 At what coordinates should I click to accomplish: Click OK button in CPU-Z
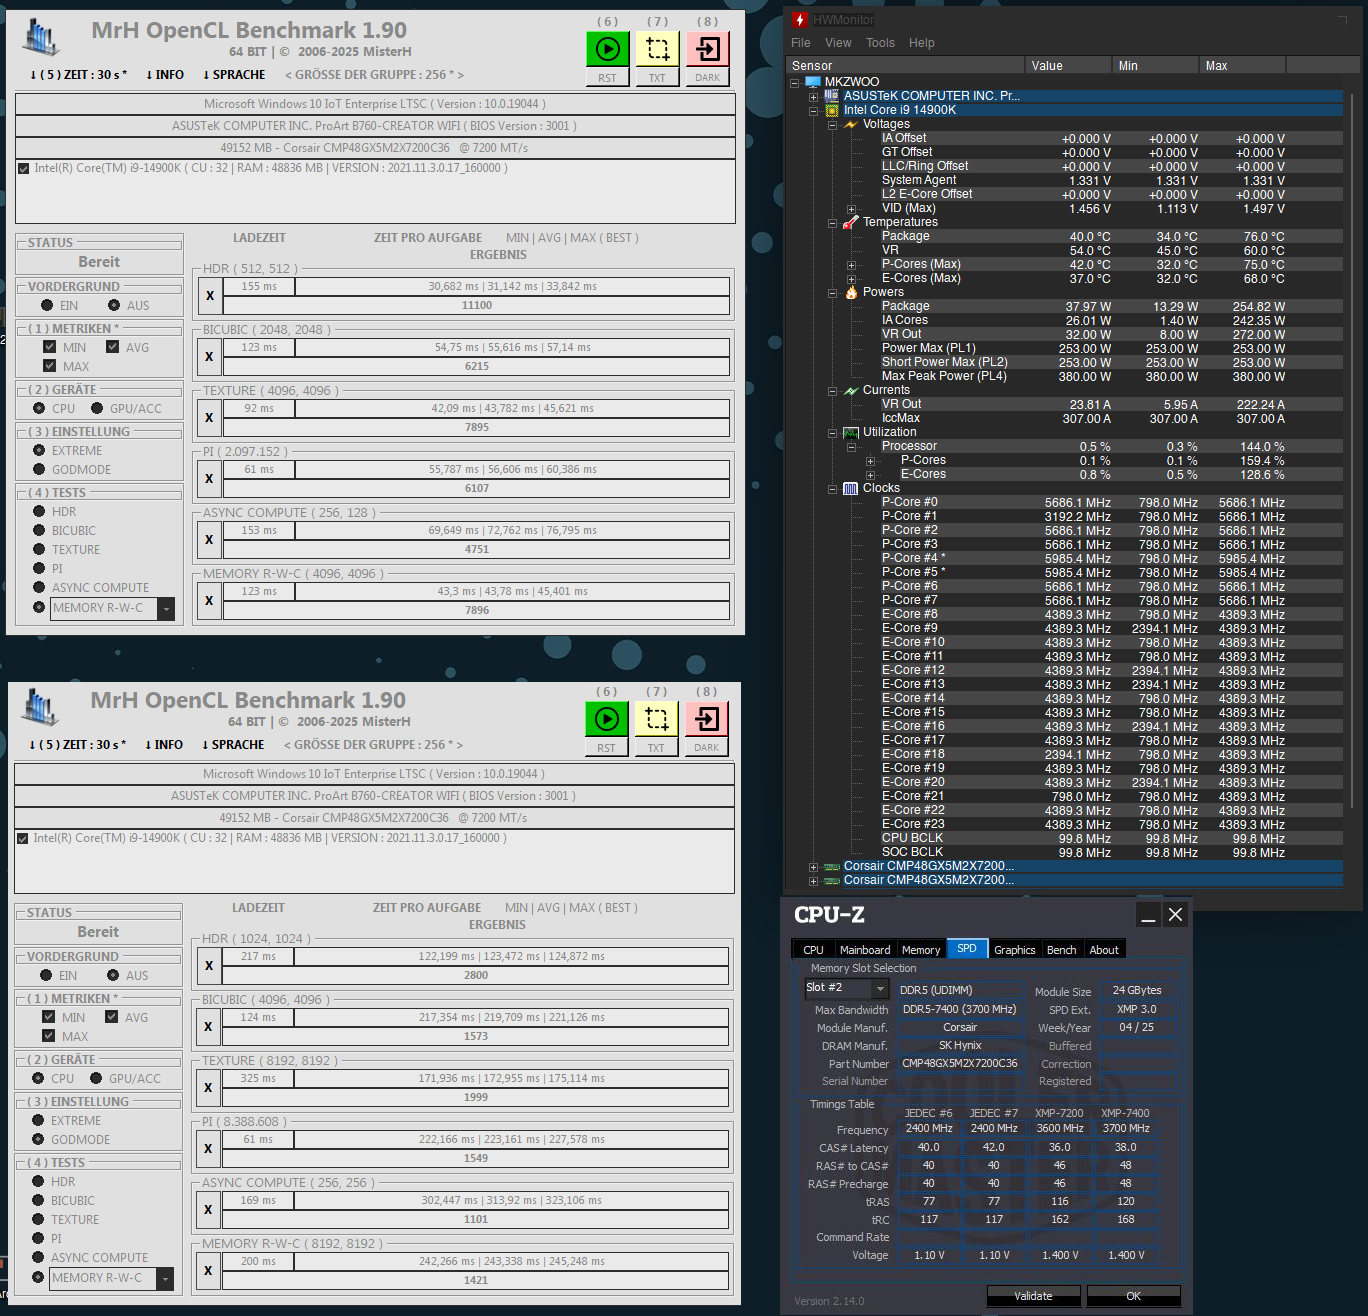point(1133,1296)
